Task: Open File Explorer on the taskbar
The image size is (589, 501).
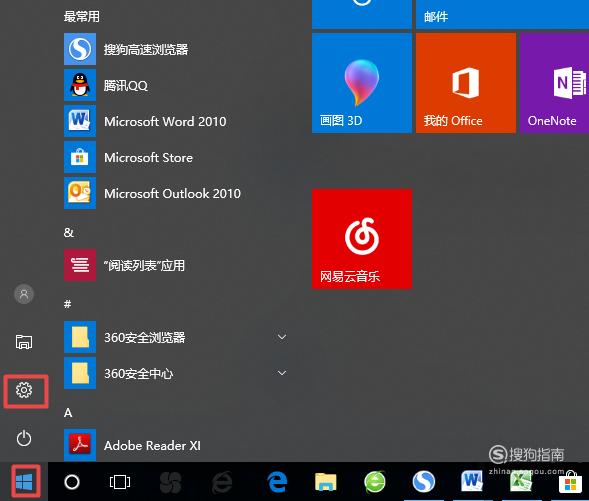Action: point(325,482)
